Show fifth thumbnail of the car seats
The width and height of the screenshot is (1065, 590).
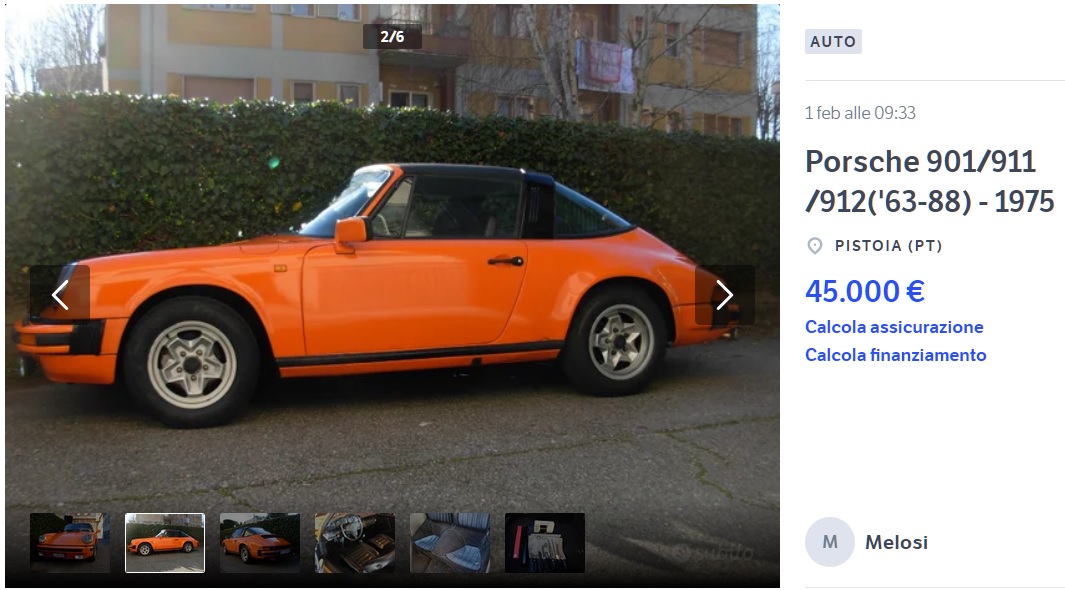click(450, 543)
